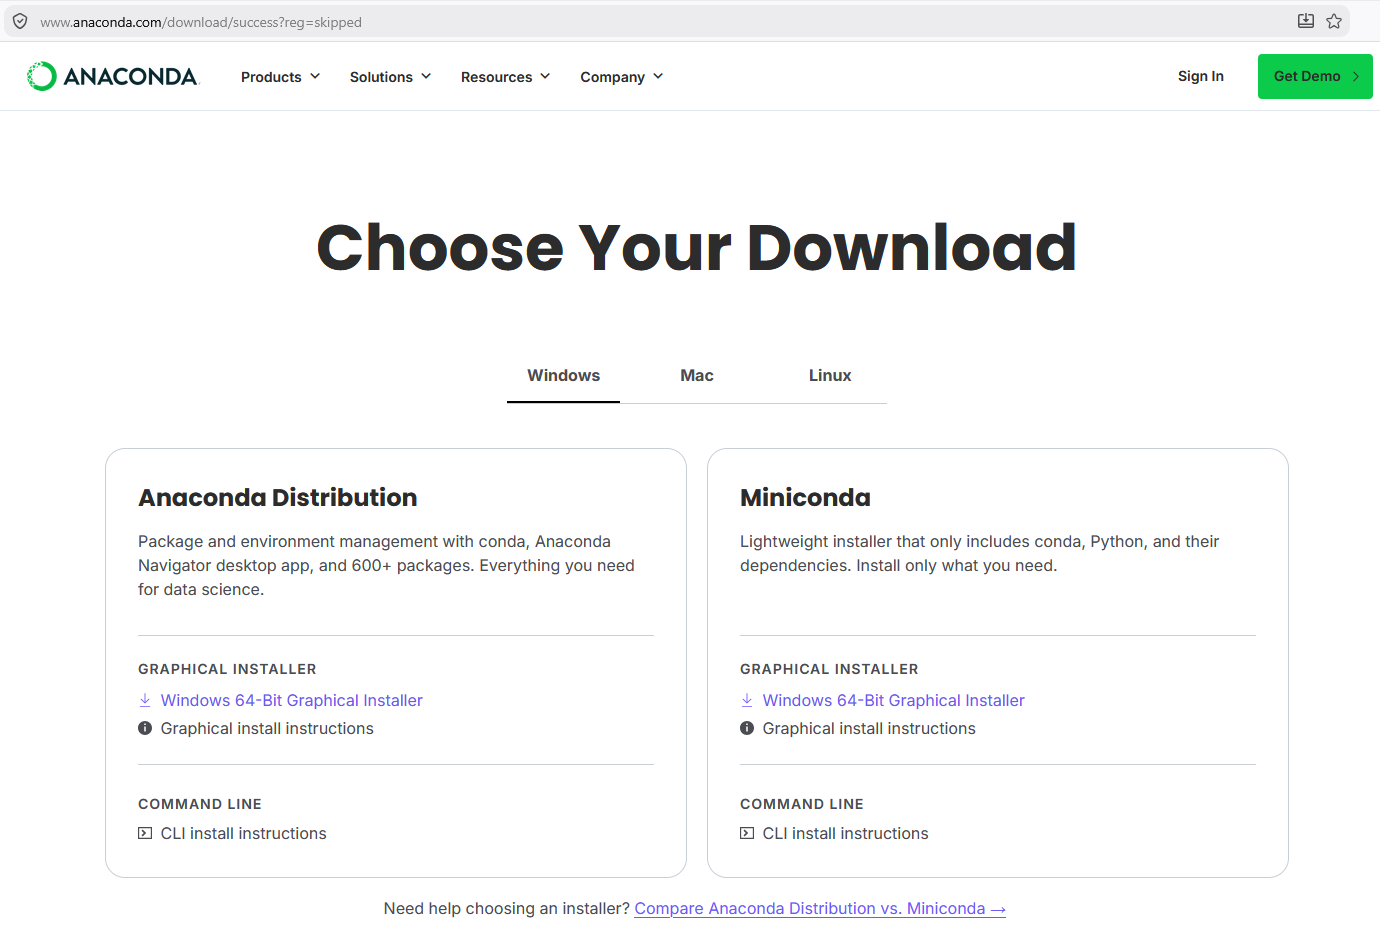Click info icon beside Miniconda graphical install instructions
The image size is (1380, 928).
pos(747,728)
